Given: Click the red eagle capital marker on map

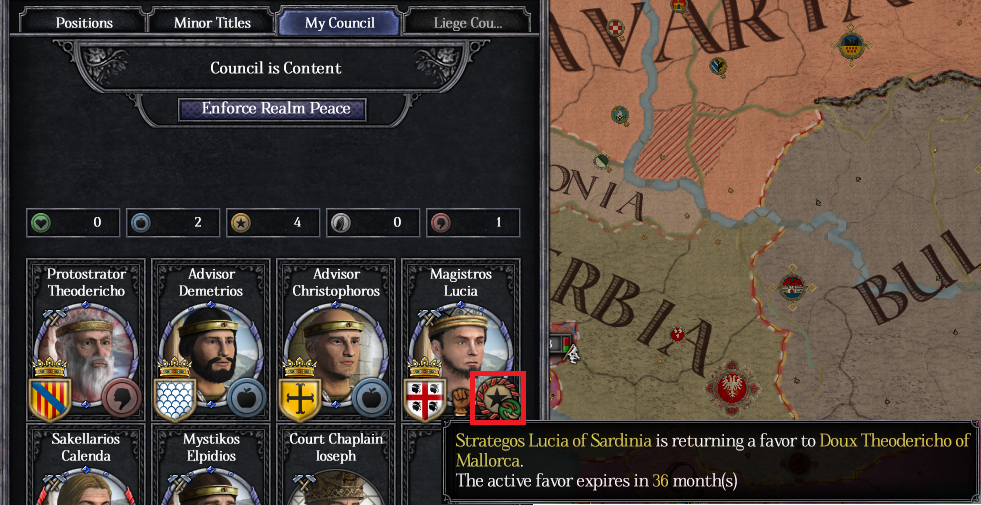Looking at the screenshot, I should pyautogui.click(x=732, y=389).
